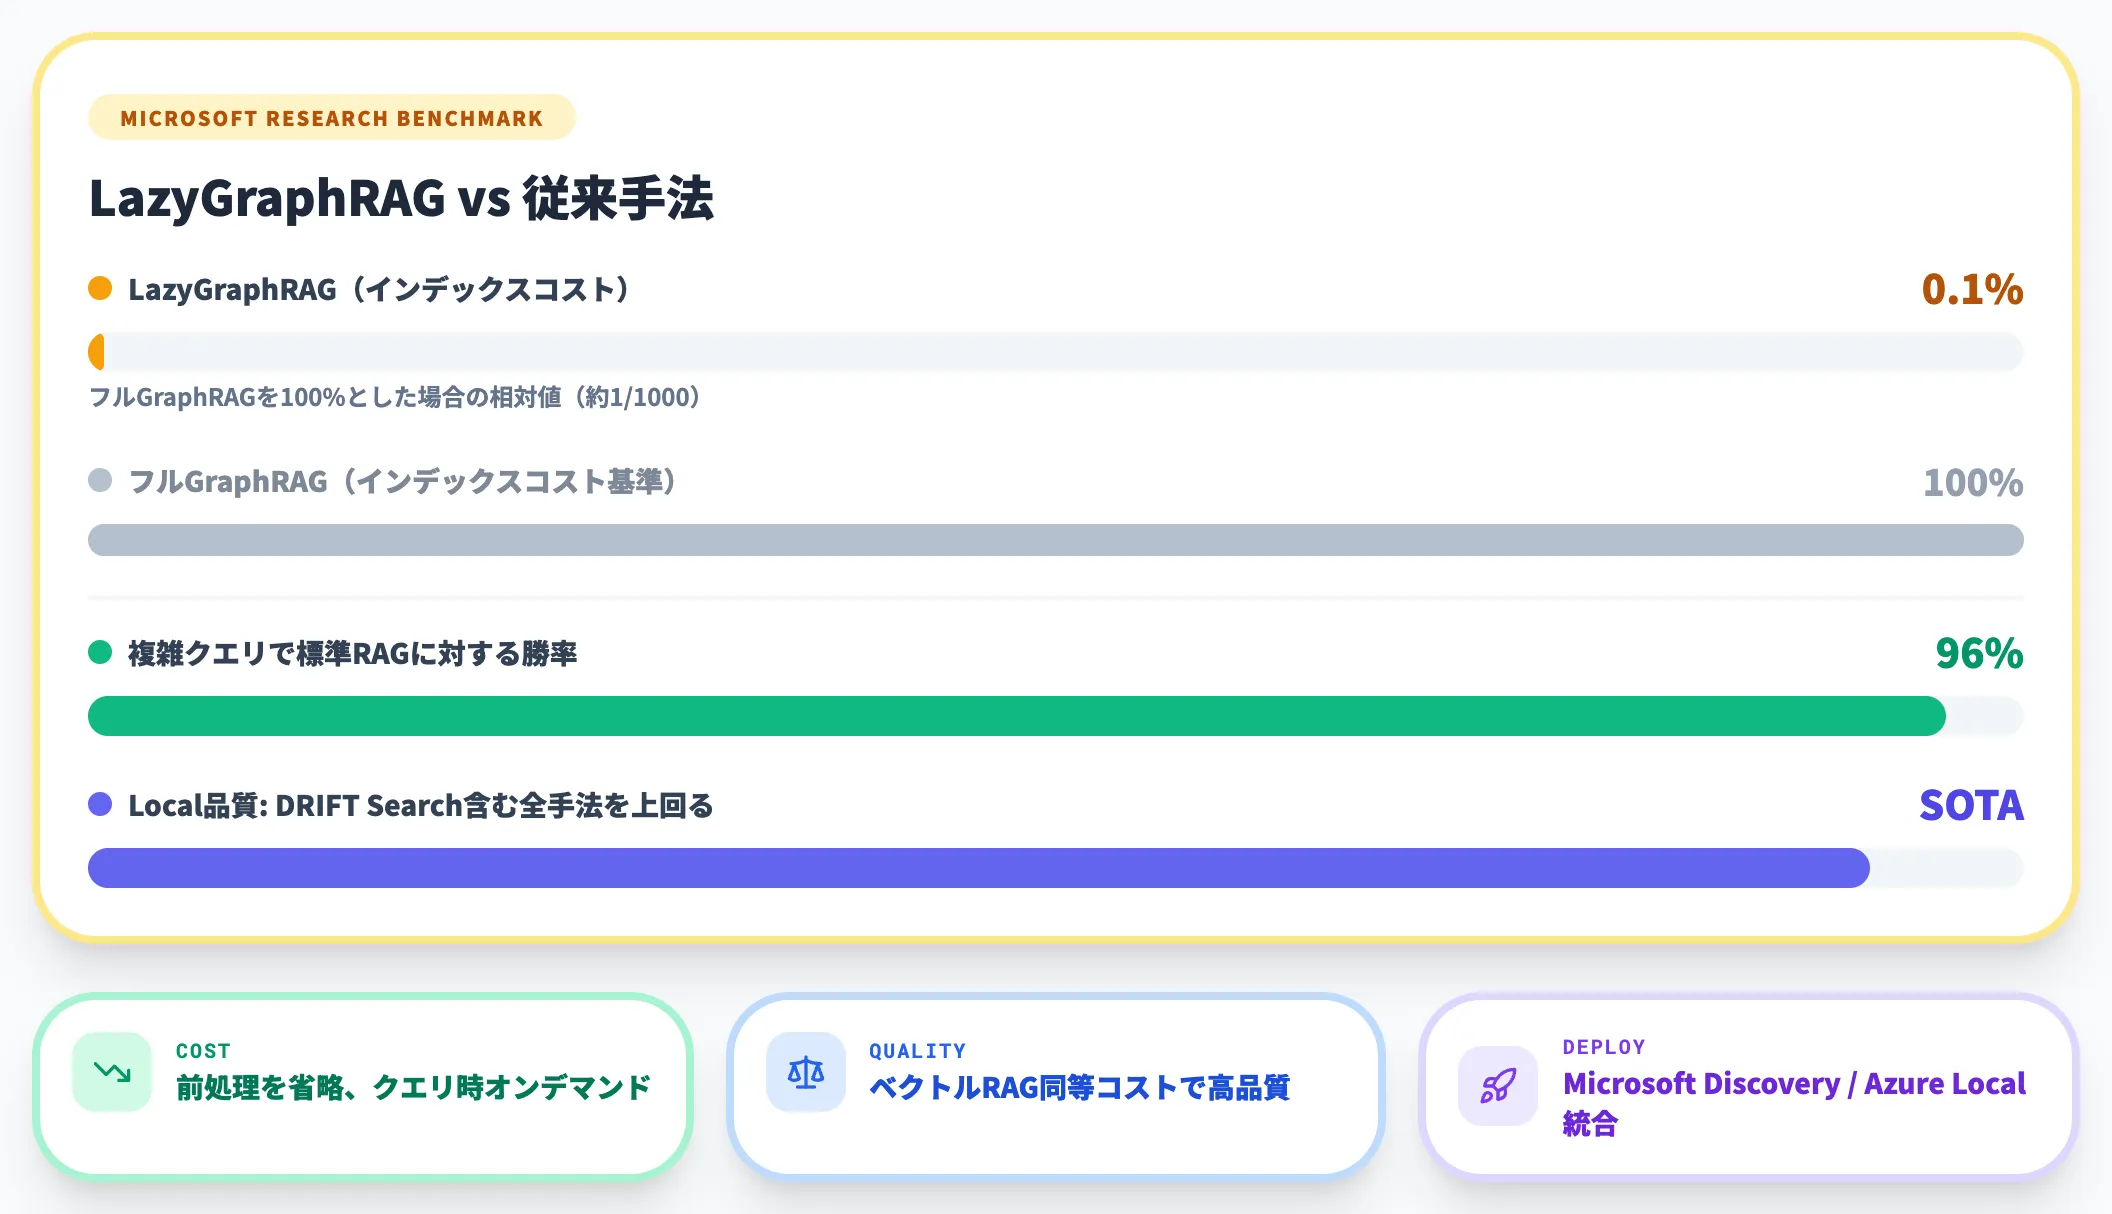The height and width of the screenshot is (1214, 2112).
Task: Click the orange LazyGraphRAG legend dot
Action: coord(100,289)
